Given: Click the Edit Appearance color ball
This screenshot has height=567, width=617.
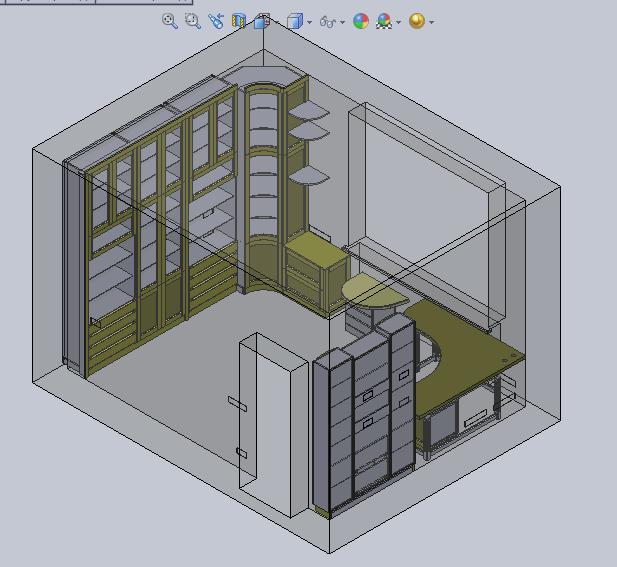Looking at the screenshot, I should 361,21.
